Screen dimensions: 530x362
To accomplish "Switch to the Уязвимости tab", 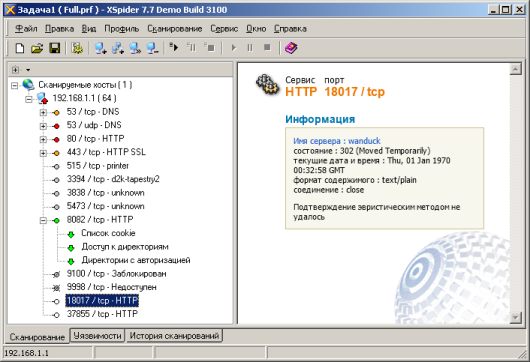I will [x=97, y=336].
